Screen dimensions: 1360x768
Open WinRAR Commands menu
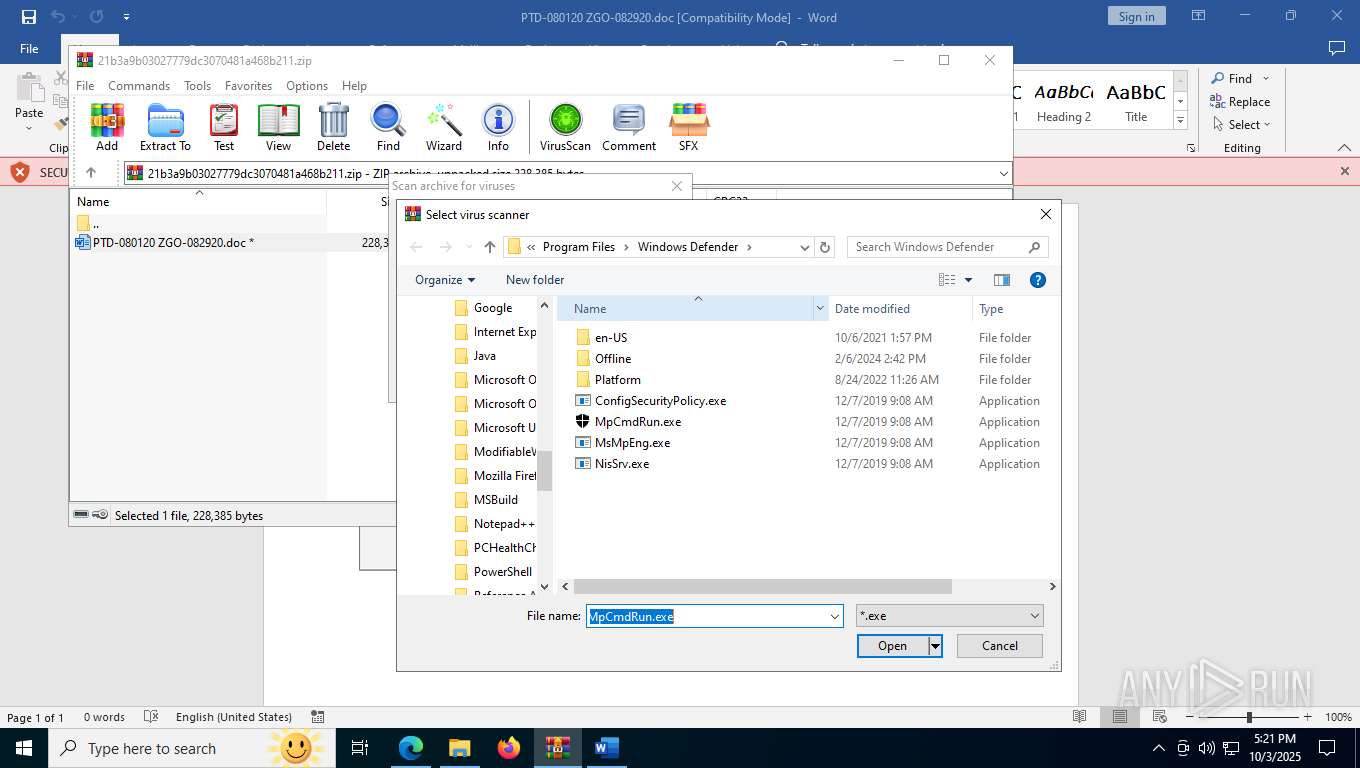[139, 86]
